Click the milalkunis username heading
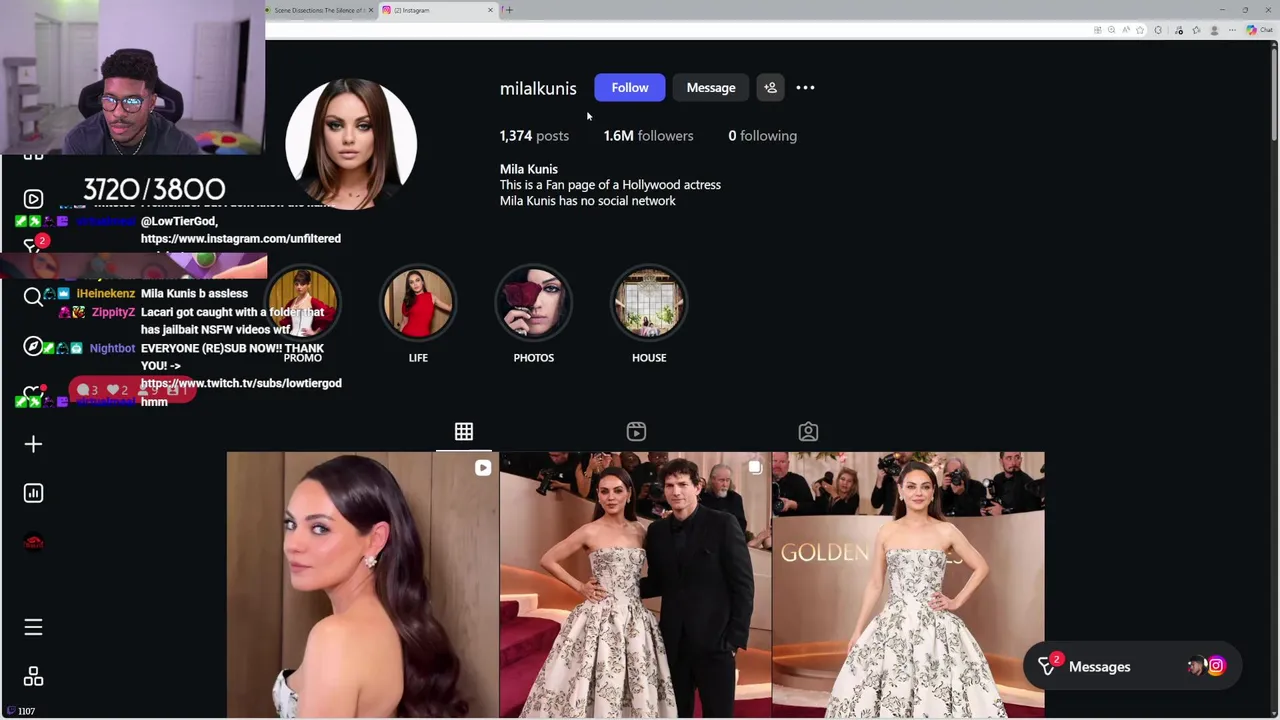The width and height of the screenshot is (1280, 720). 538,88
